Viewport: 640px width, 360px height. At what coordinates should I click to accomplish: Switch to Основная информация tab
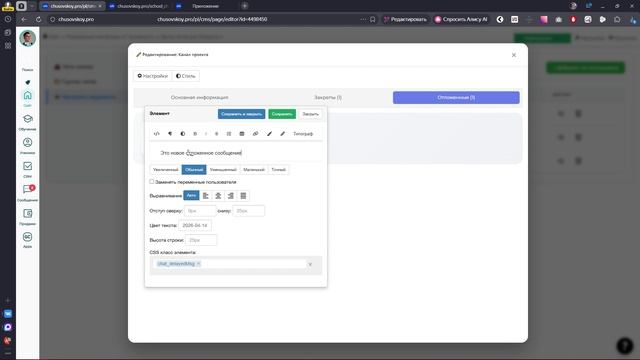200,98
